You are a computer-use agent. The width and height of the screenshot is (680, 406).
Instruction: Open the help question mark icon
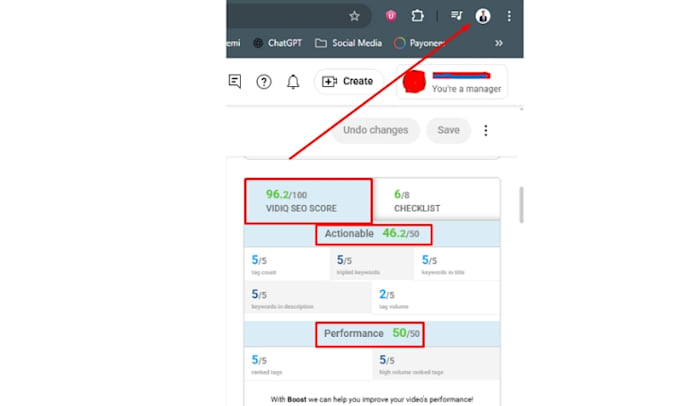coord(264,82)
